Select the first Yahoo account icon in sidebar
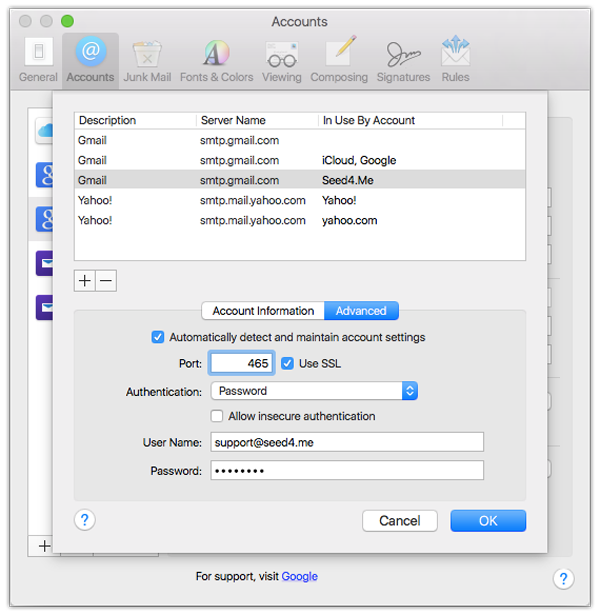 point(44,263)
